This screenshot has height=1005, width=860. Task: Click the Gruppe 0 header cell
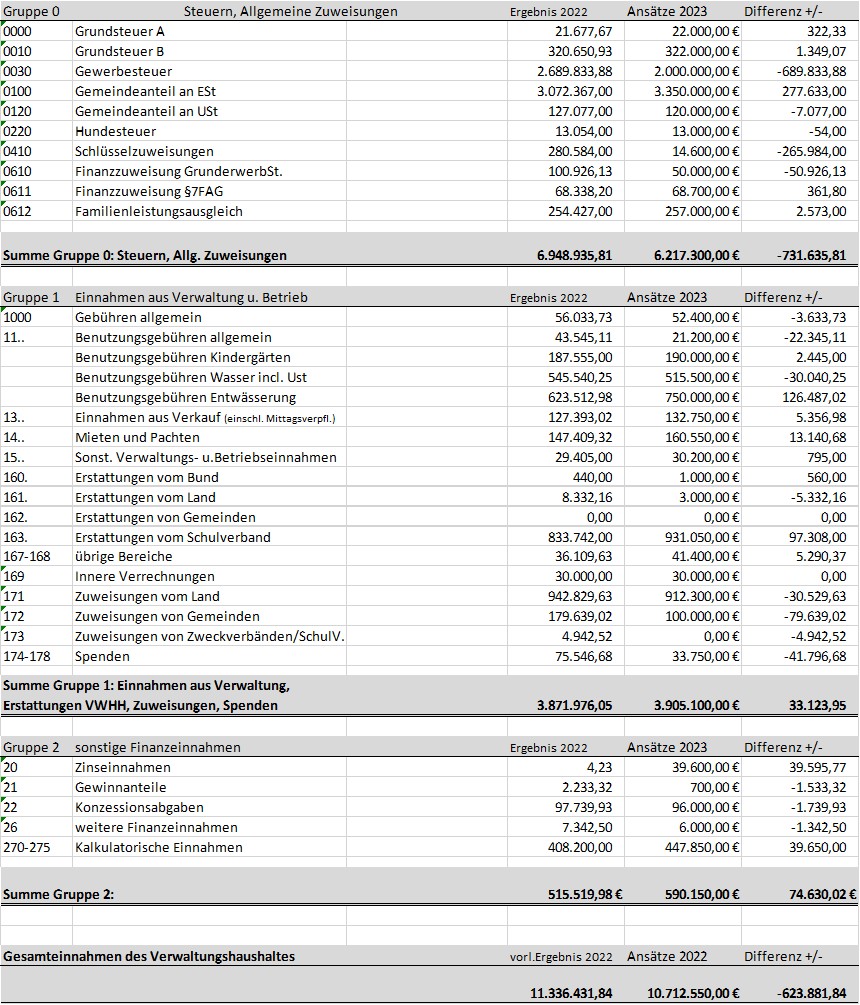37,11
